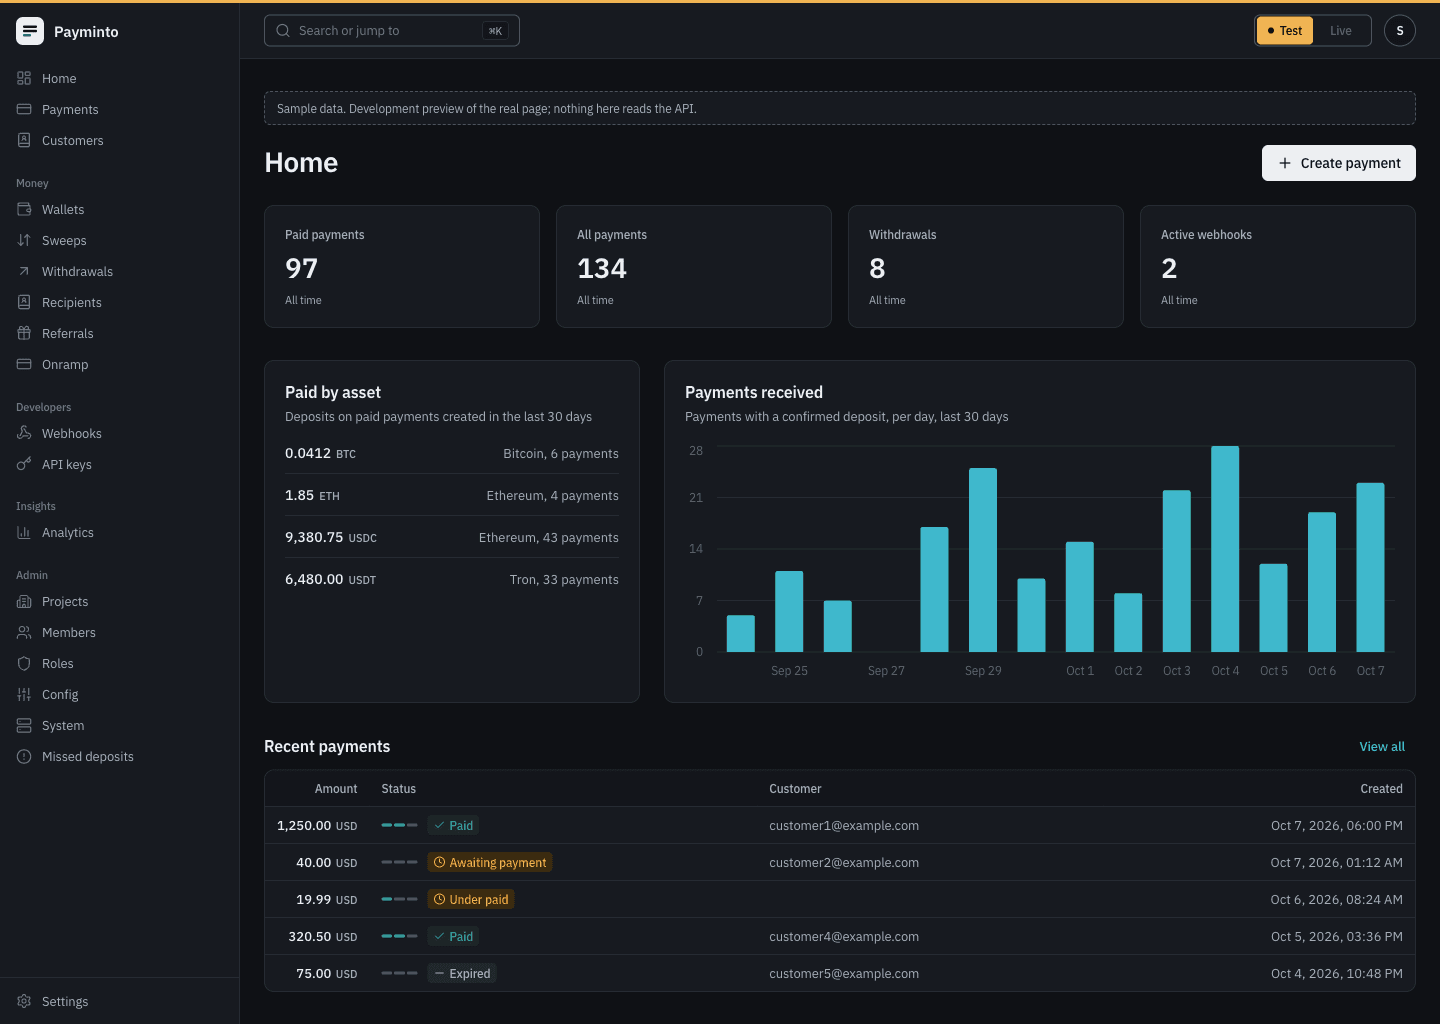
Task: Click the Oct 7, 2026, 01:12 AM date
Action: click(1336, 862)
